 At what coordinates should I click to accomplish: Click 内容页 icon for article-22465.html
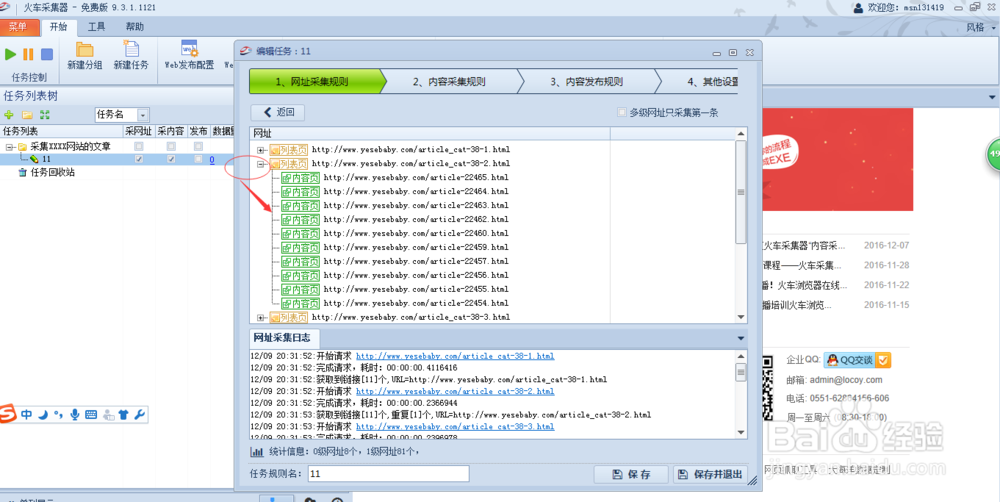click(x=300, y=178)
